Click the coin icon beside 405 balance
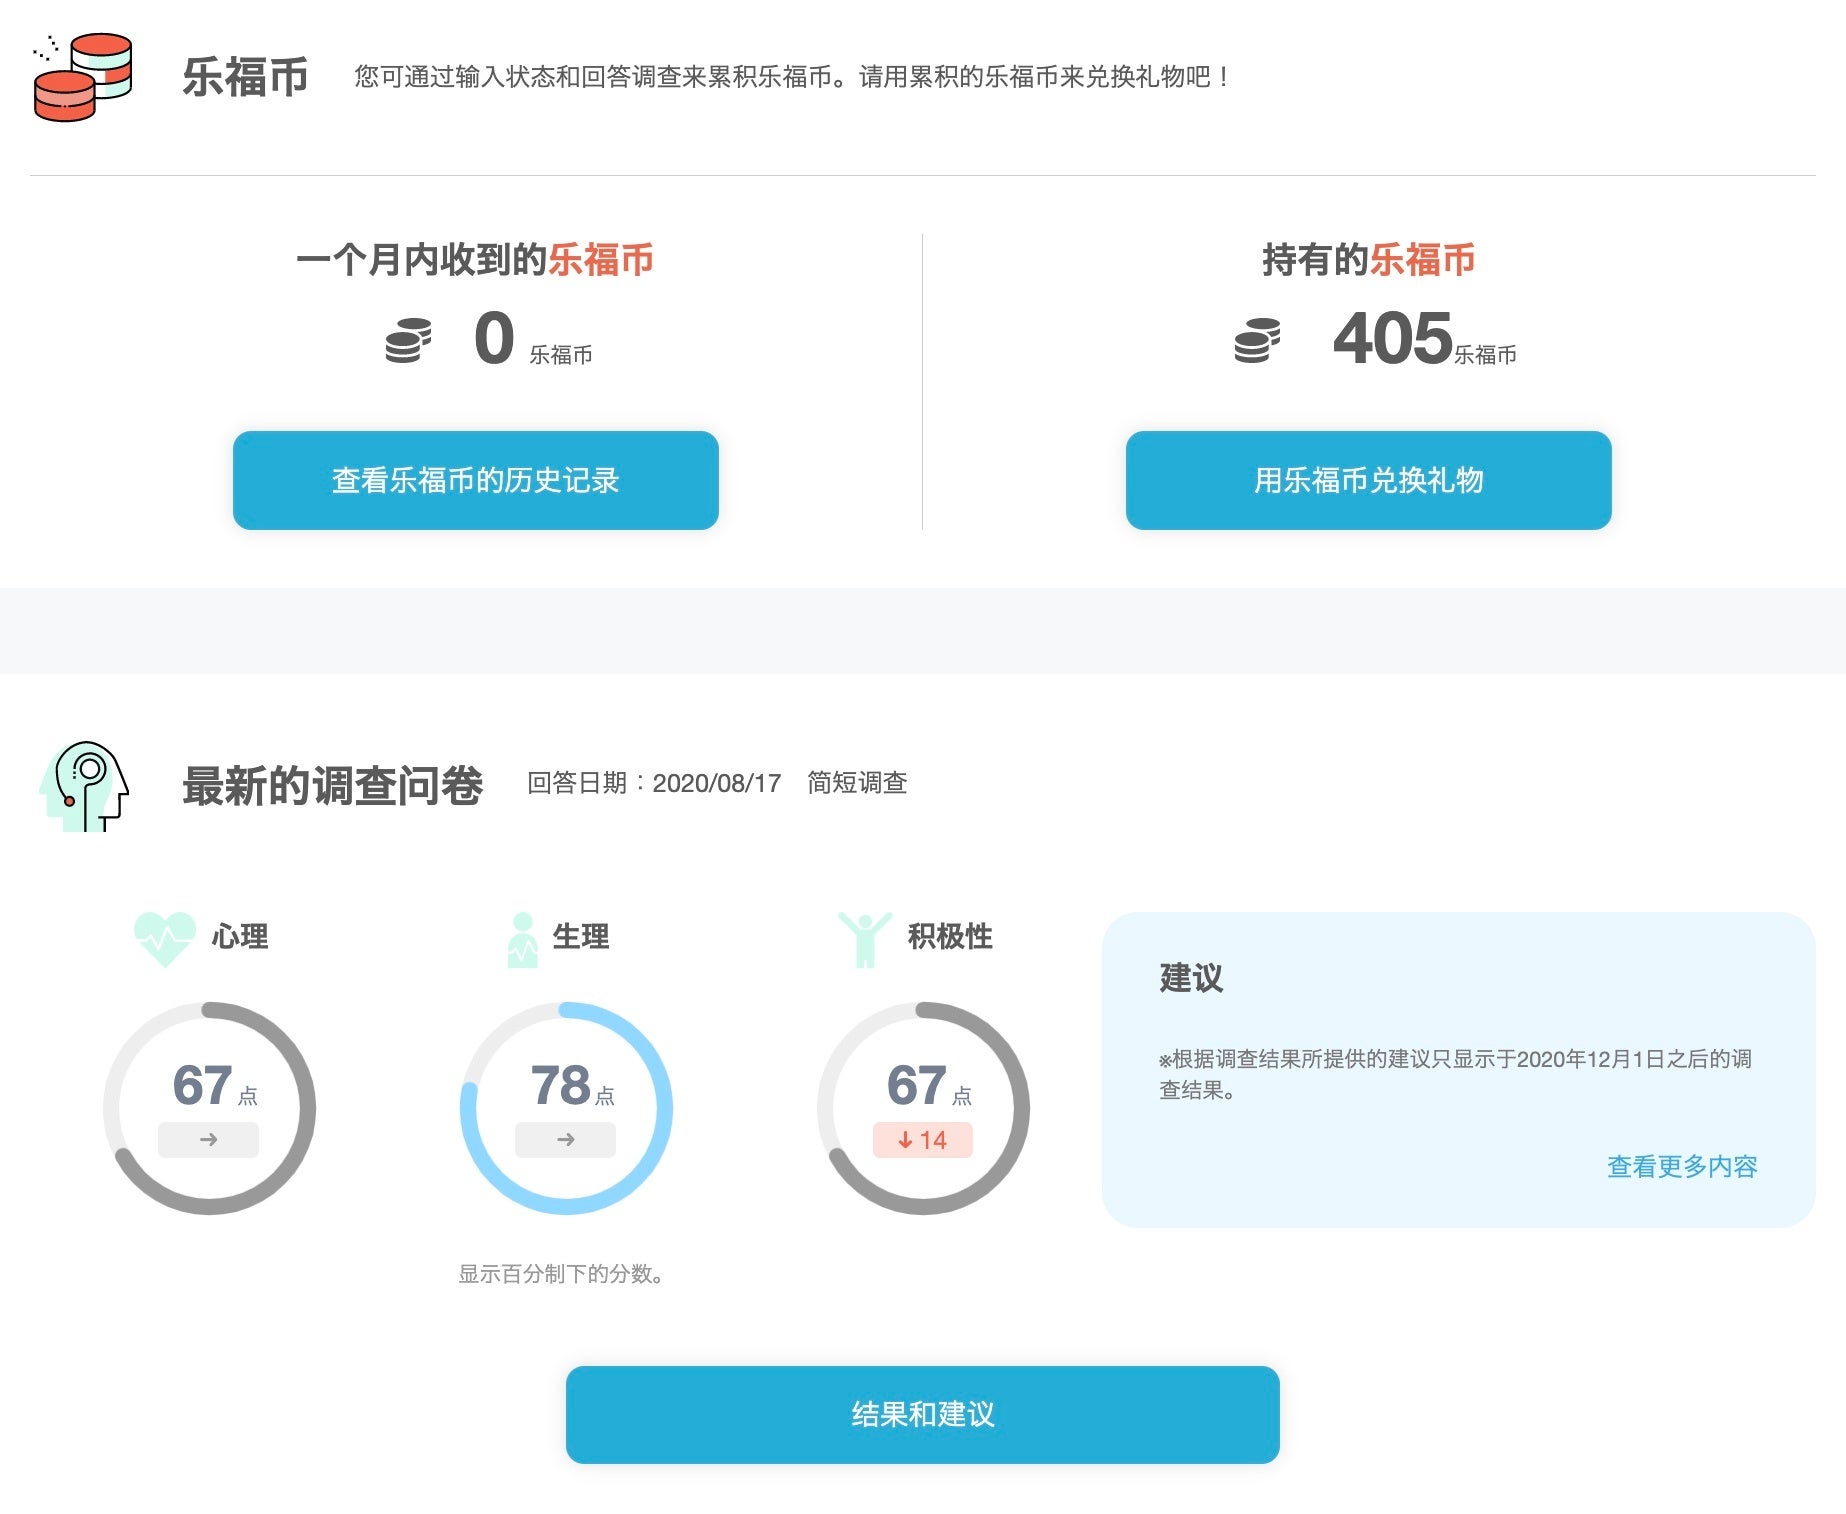1846x1514 pixels. tap(1257, 340)
